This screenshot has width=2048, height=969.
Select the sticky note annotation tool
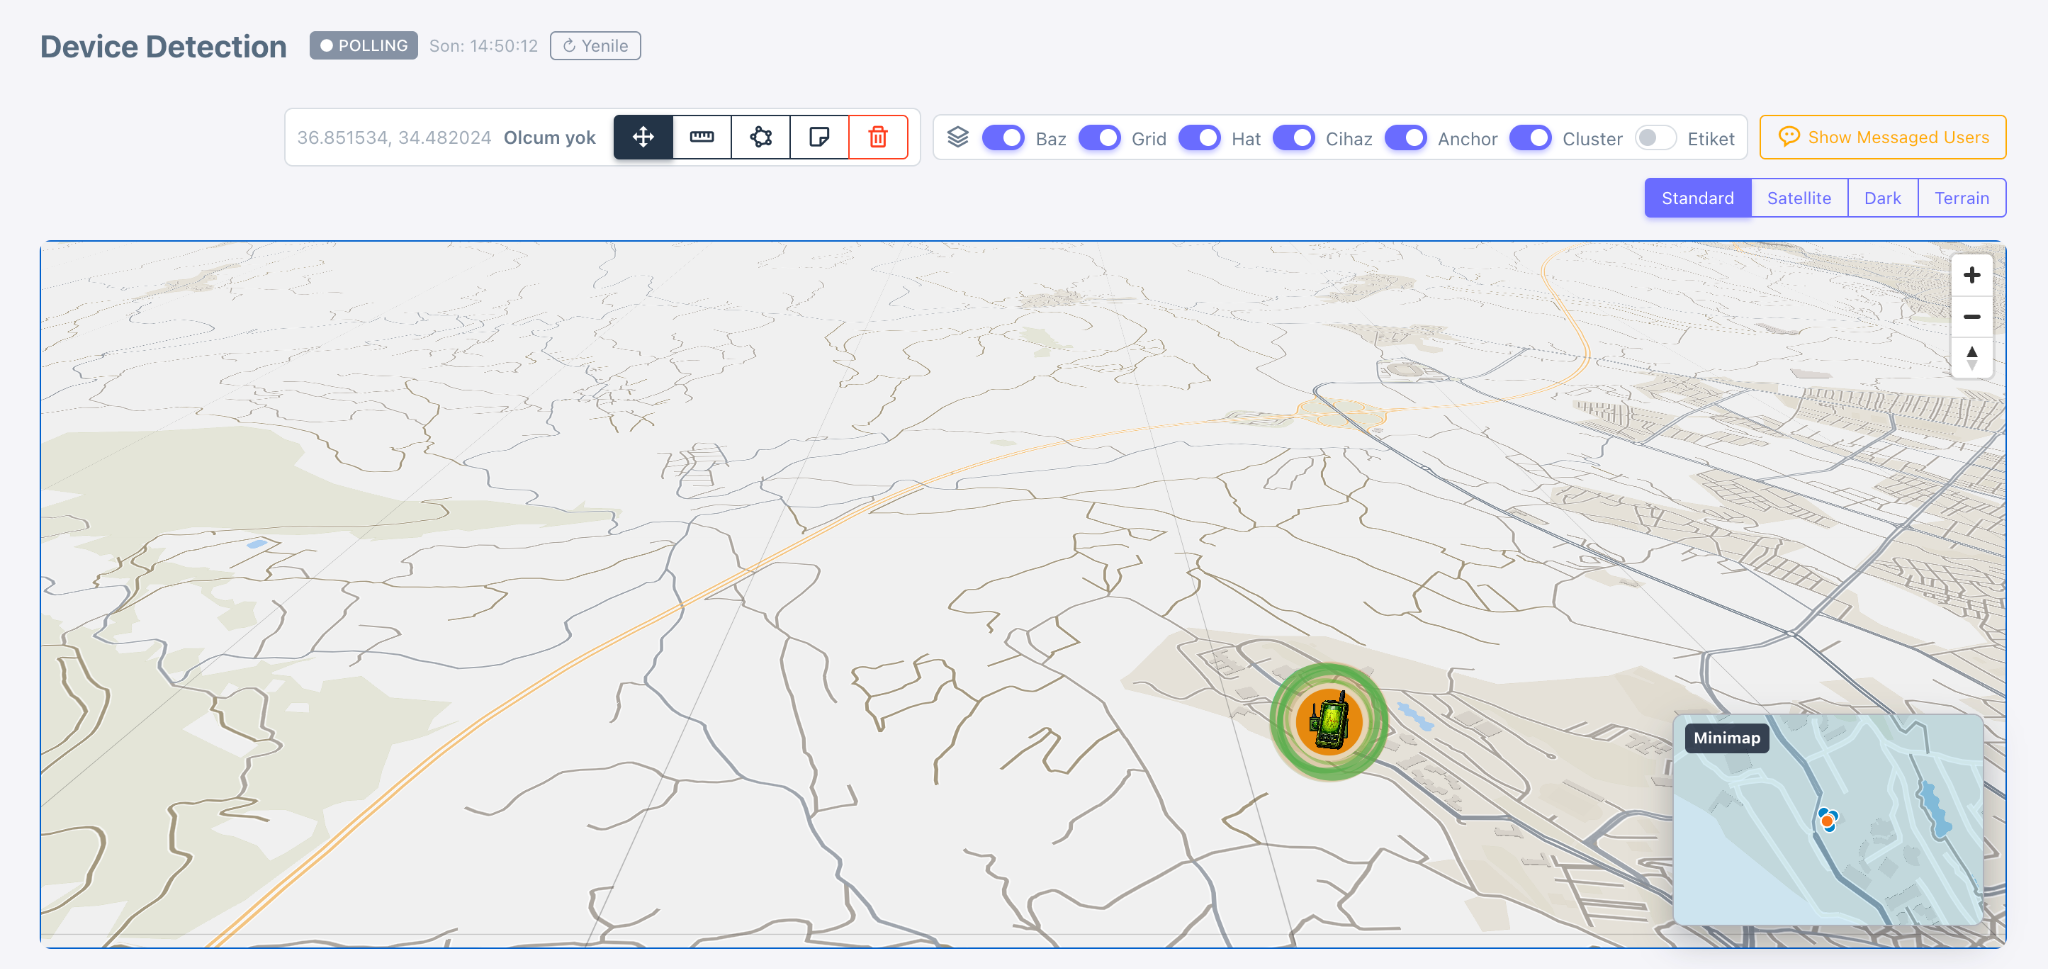pos(819,137)
